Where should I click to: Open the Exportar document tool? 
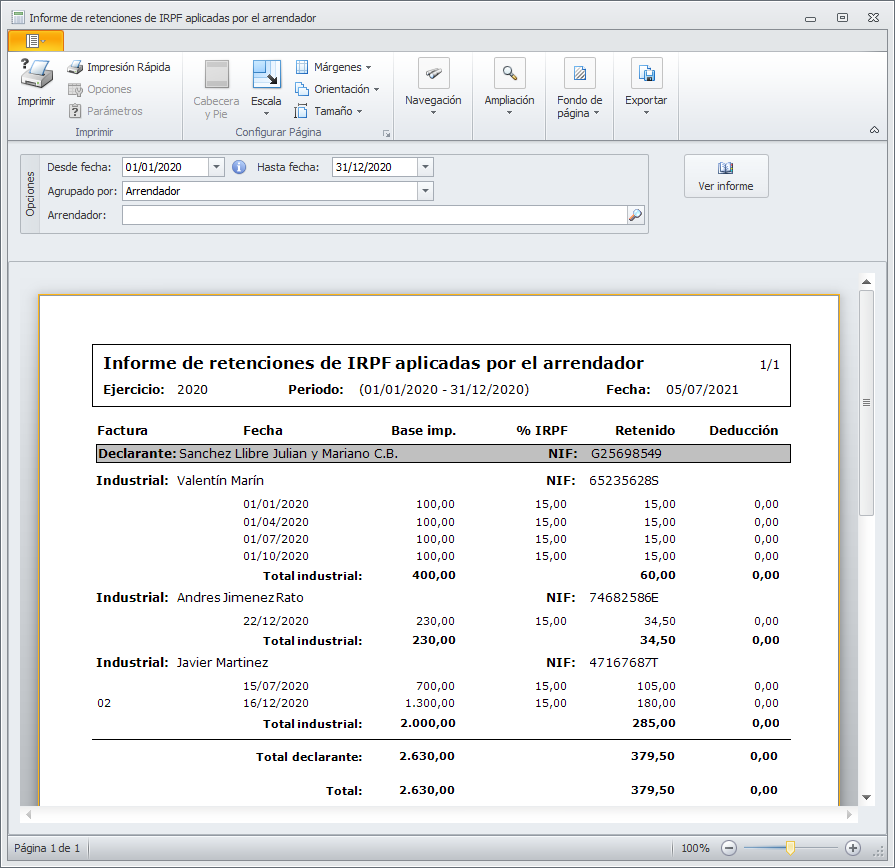point(646,74)
